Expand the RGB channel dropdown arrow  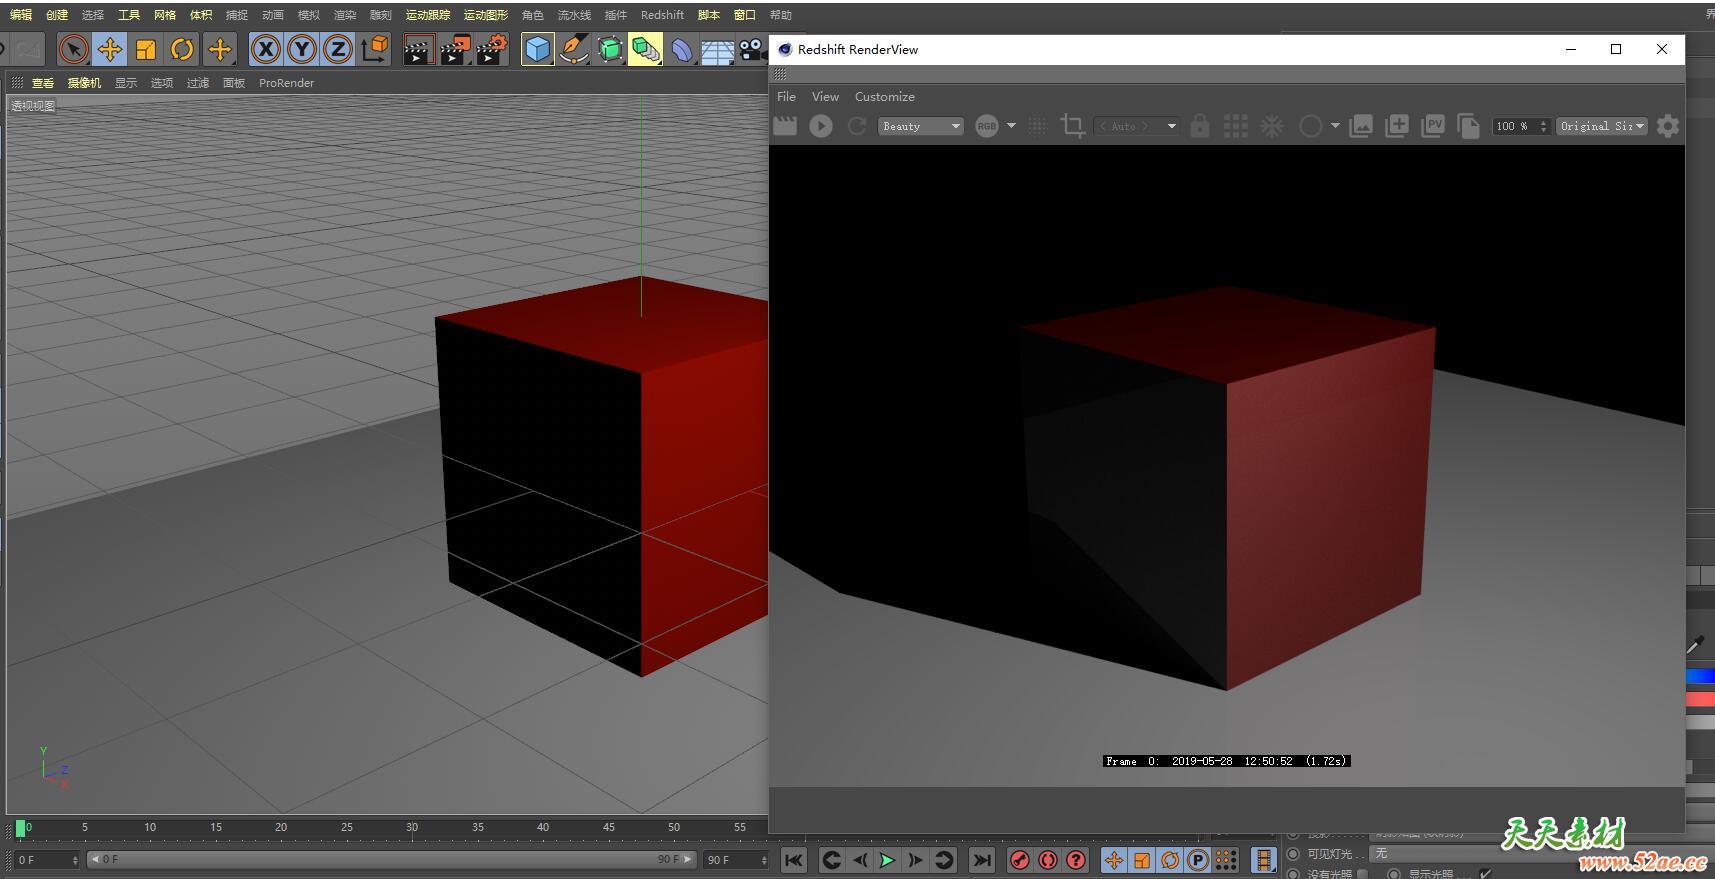pos(1011,126)
